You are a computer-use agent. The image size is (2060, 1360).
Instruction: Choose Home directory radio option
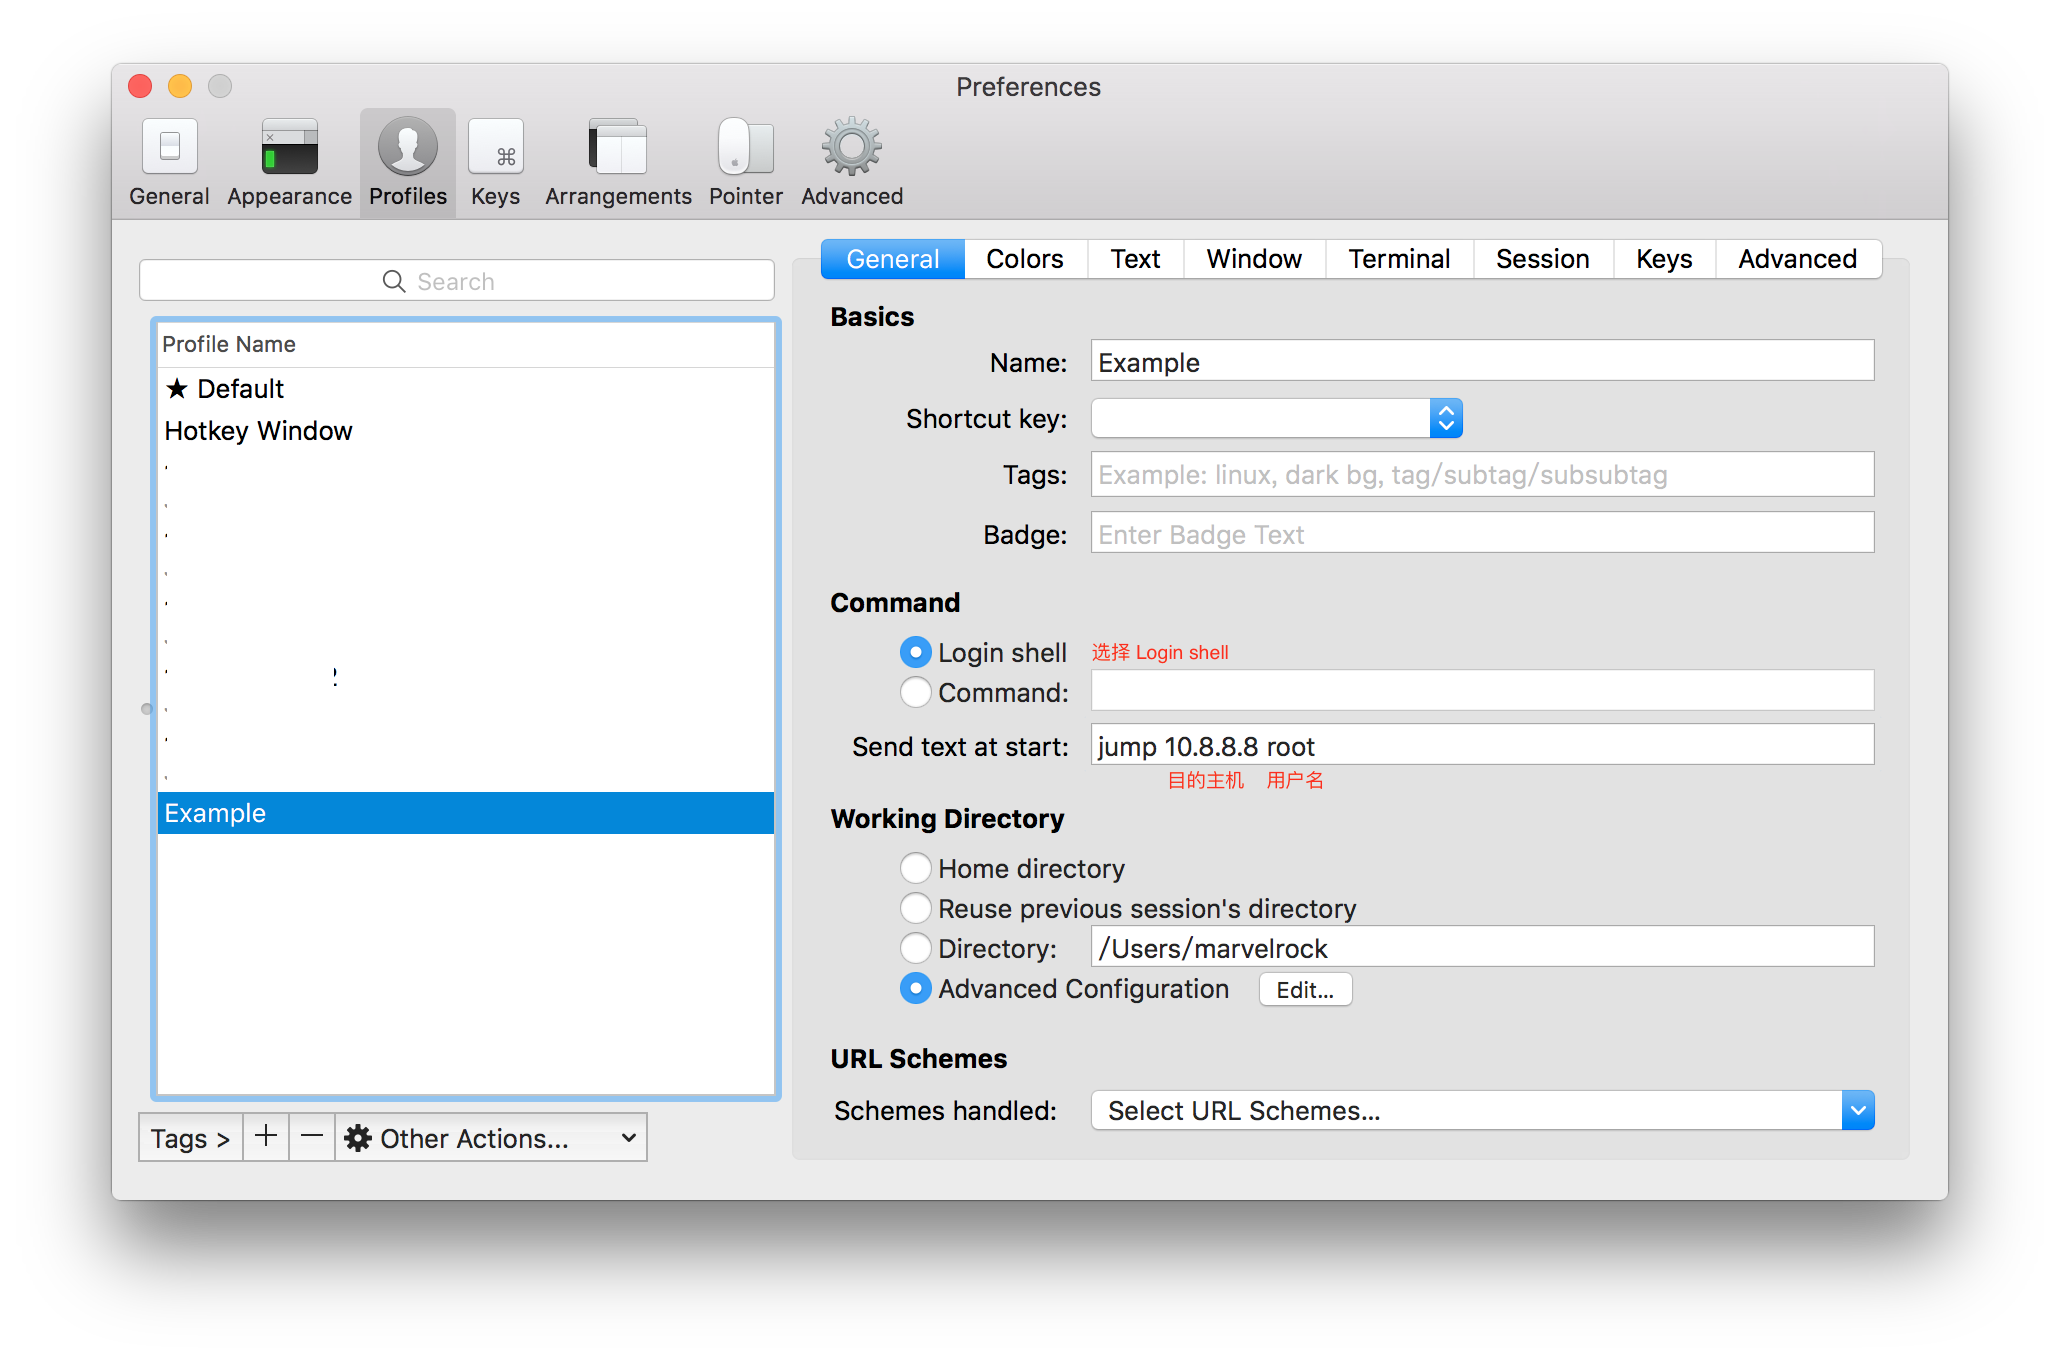[x=915, y=868]
